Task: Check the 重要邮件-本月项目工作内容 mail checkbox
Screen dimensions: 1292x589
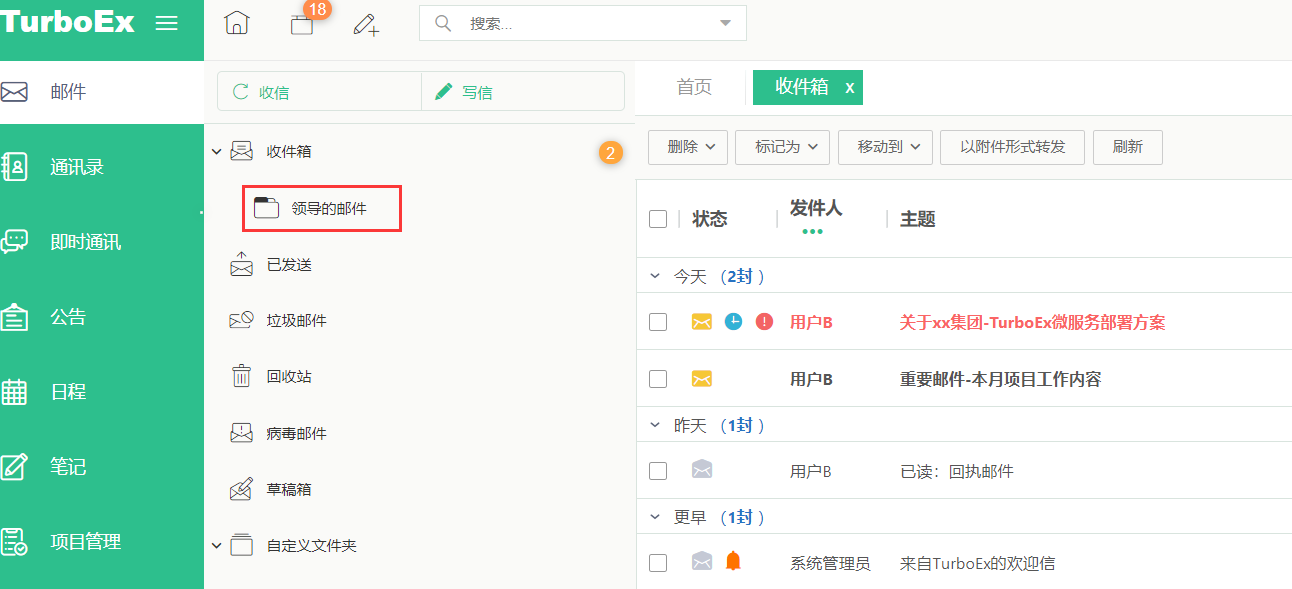Action: 658,379
